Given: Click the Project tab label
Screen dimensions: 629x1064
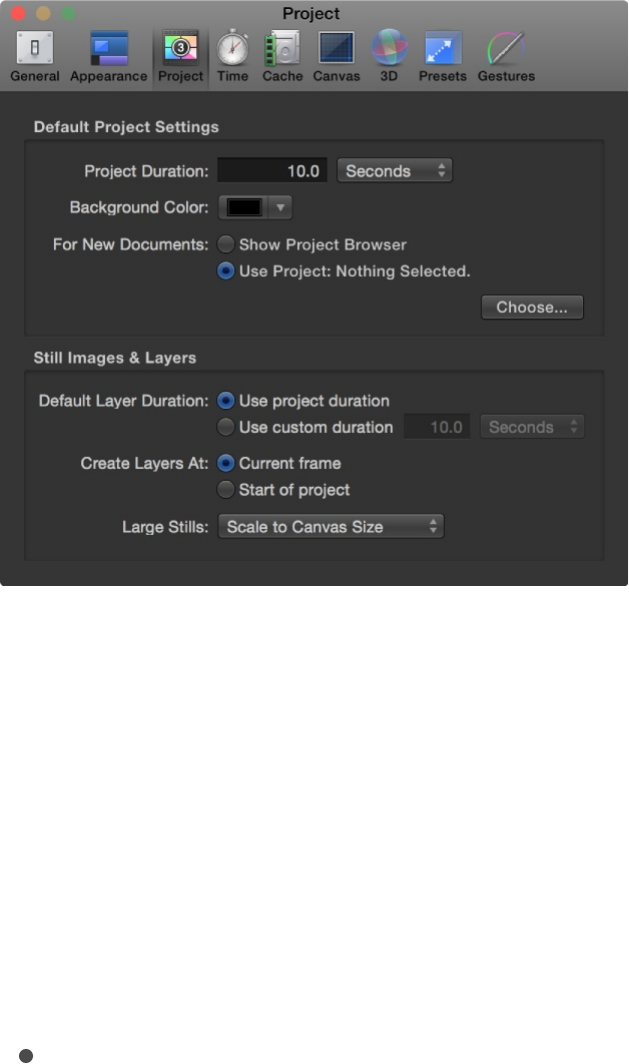Looking at the screenshot, I should [x=180, y=76].
